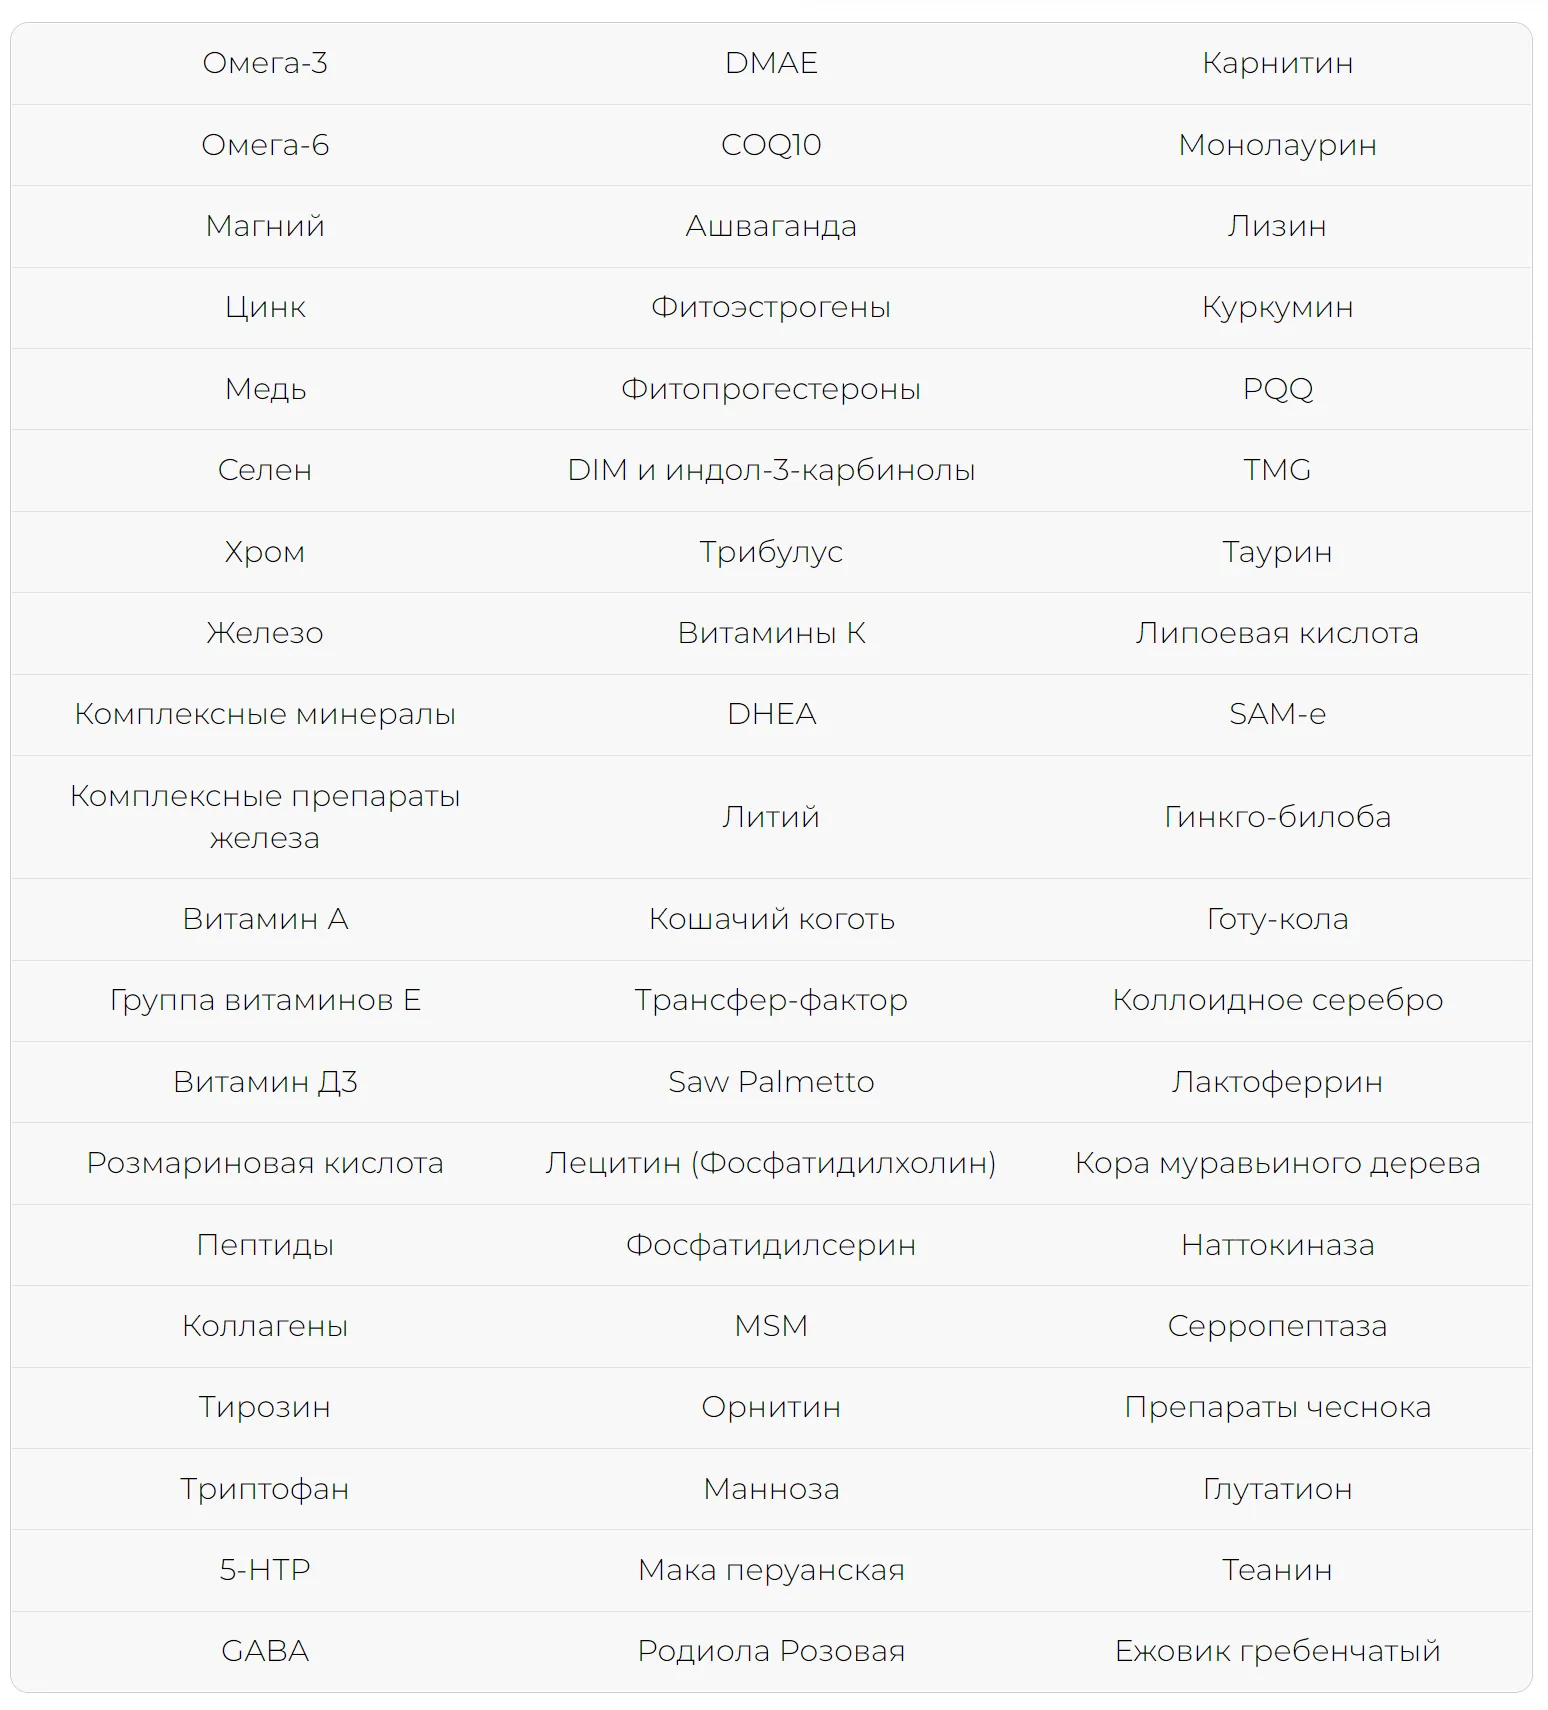1548x1710 pixels.
Task: Select Липоевая кислота in the table
Action: click(x=1277, y=633)
